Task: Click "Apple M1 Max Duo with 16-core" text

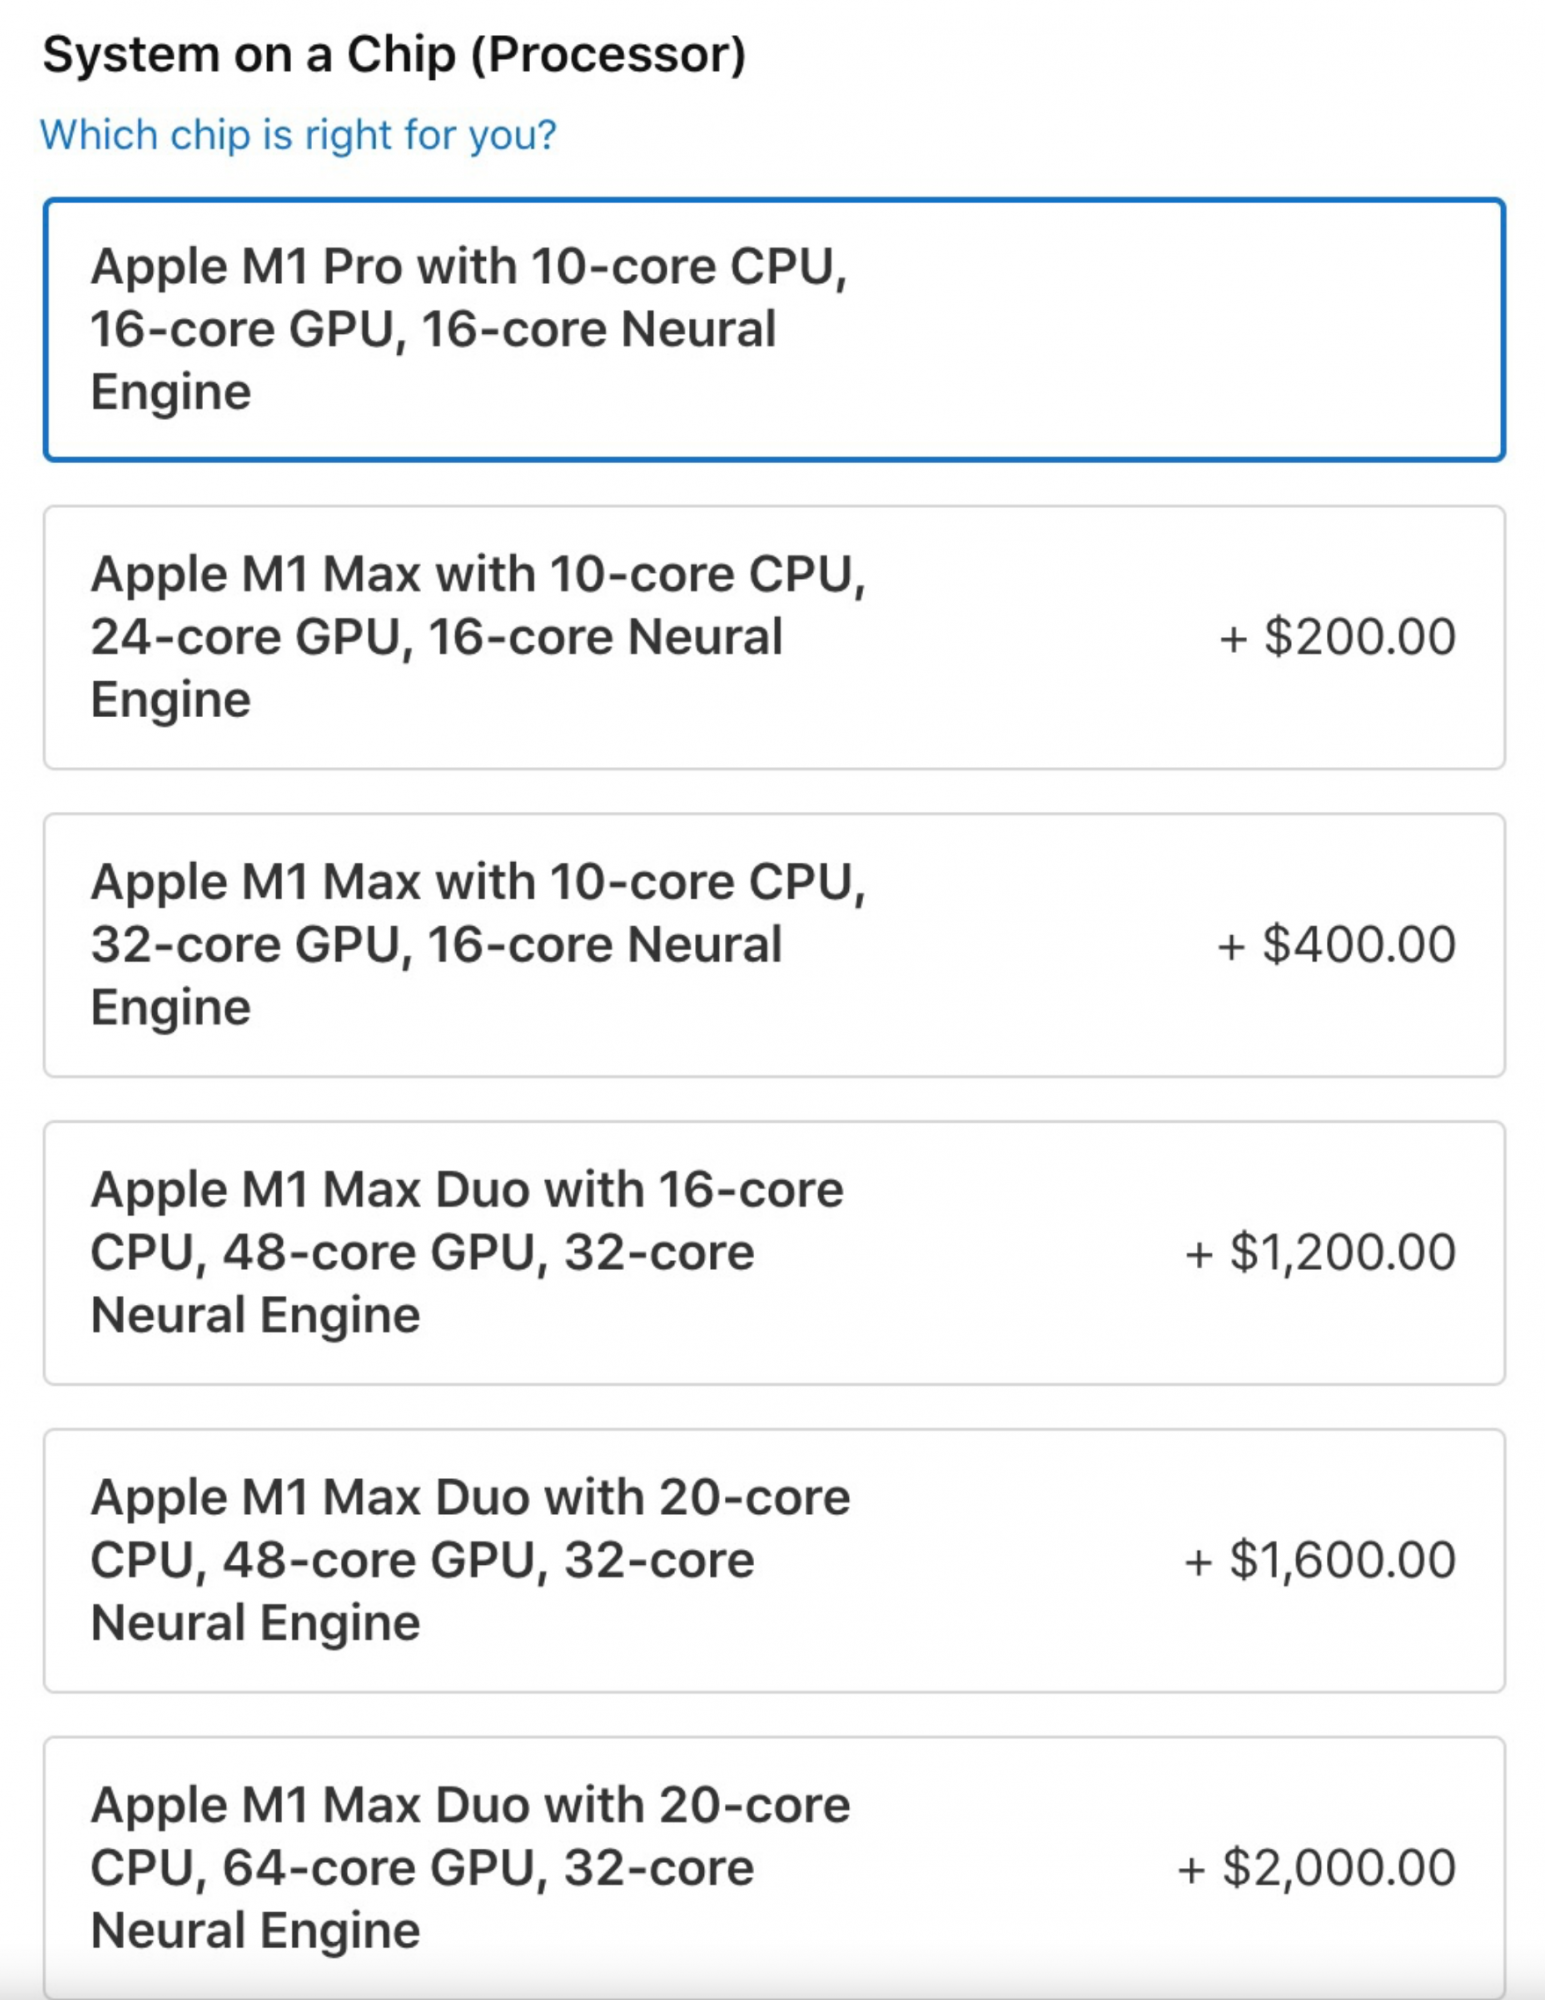Action: click(467, 1190)
